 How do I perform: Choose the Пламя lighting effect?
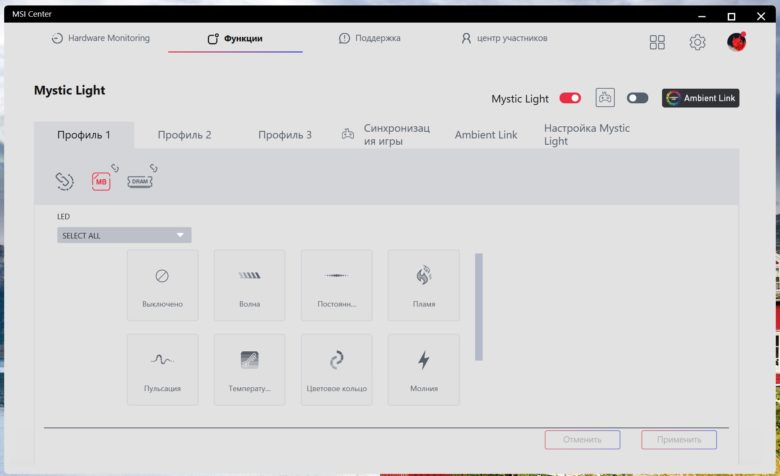coord(424,285)
